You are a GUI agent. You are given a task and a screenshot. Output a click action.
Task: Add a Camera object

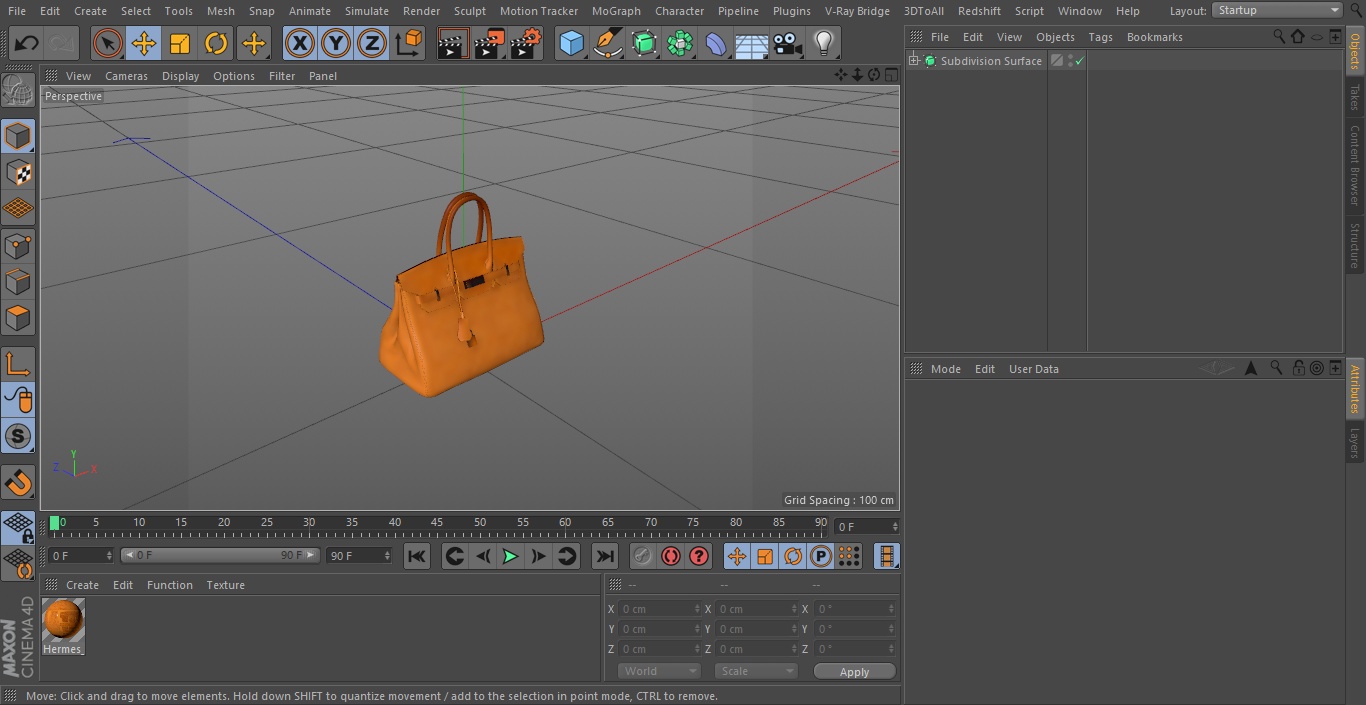pos(788,43)
